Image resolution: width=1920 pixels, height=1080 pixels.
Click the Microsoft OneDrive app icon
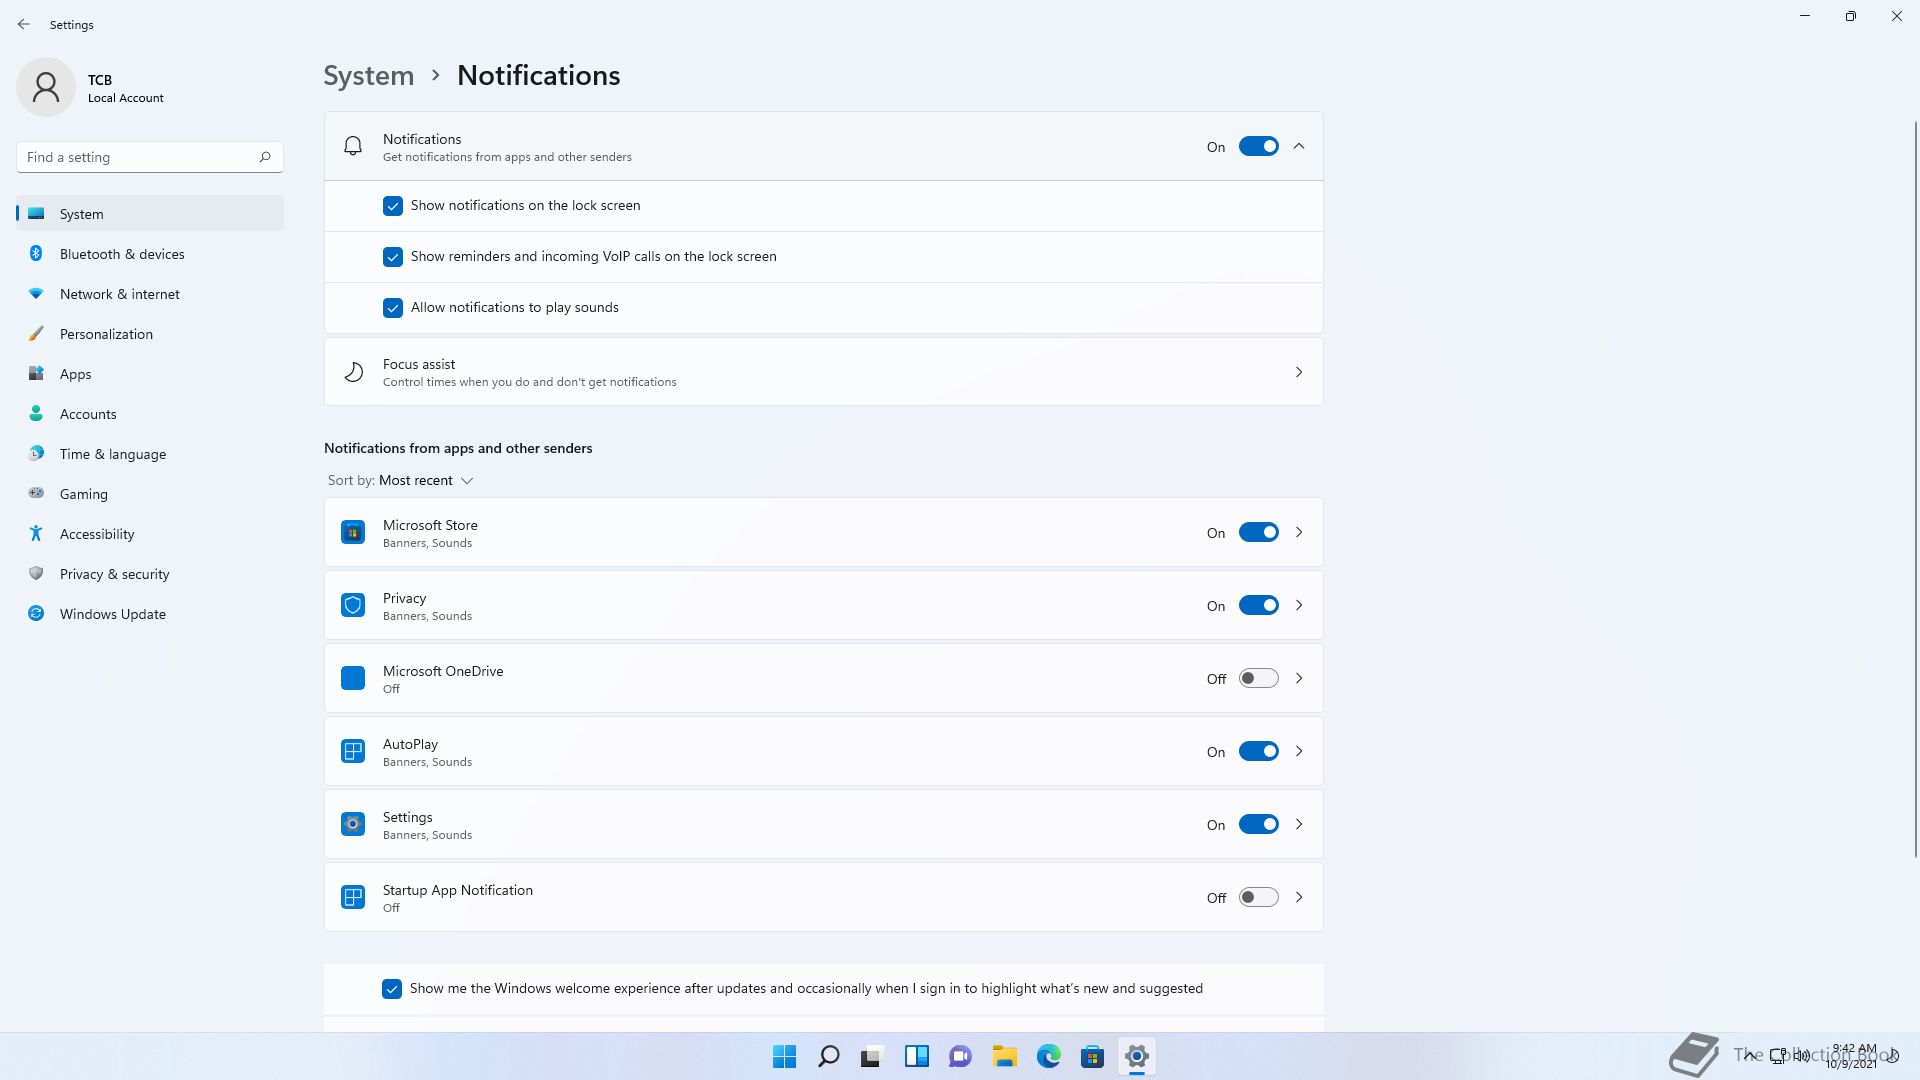click(x=353, y=678)
